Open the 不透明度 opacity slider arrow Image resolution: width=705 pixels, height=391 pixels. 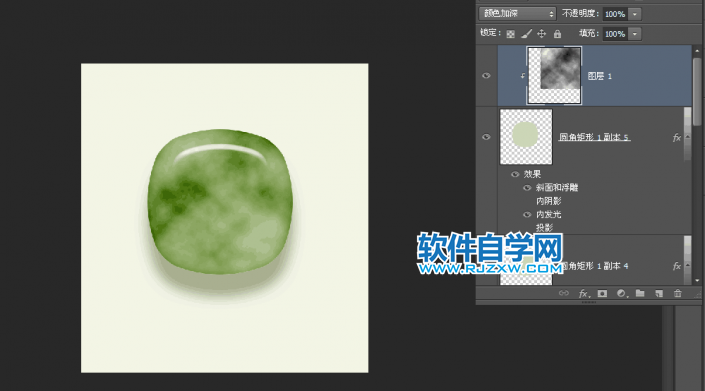pos(635,14)
